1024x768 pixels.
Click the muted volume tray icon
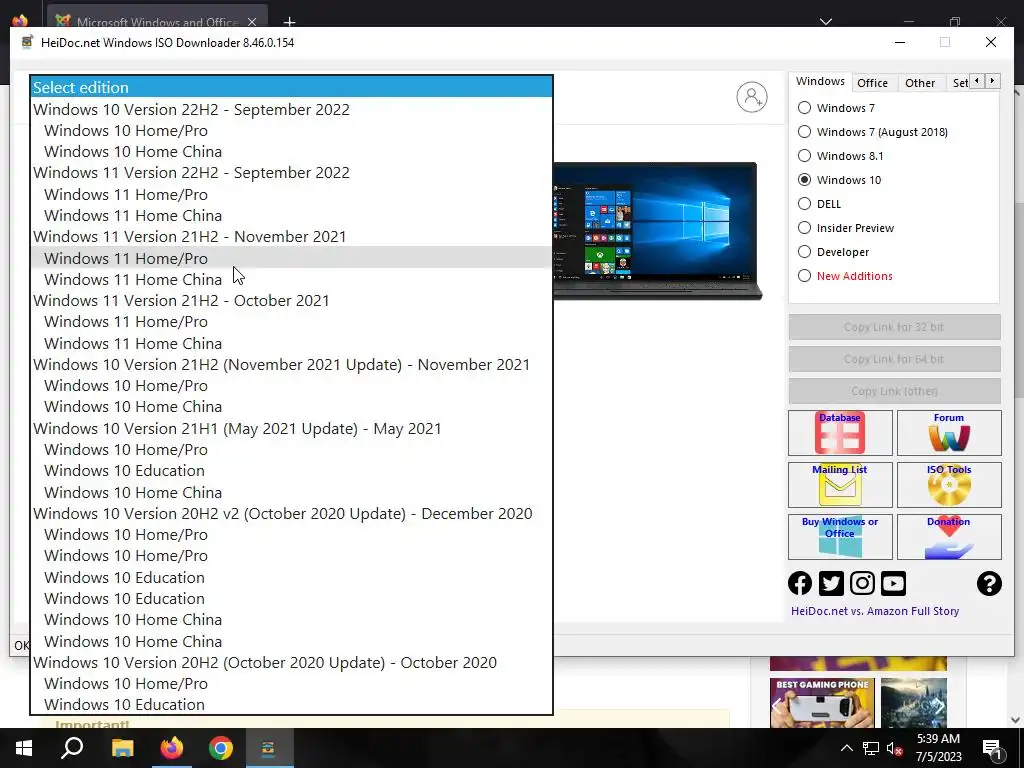coord(894,749)
